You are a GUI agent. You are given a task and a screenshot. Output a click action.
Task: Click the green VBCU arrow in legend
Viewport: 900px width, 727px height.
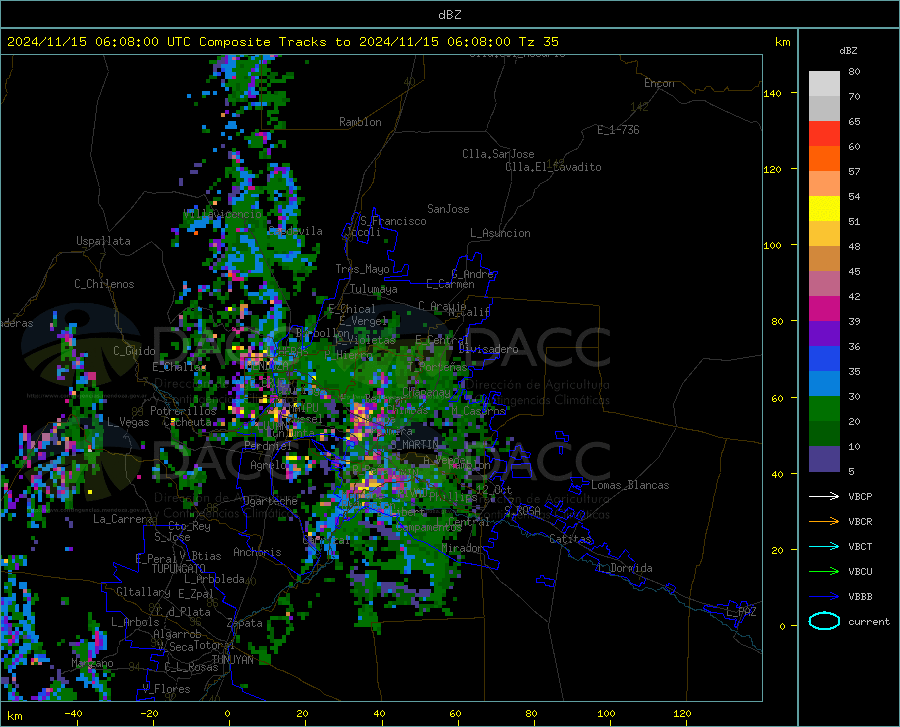tap(824, 572)
